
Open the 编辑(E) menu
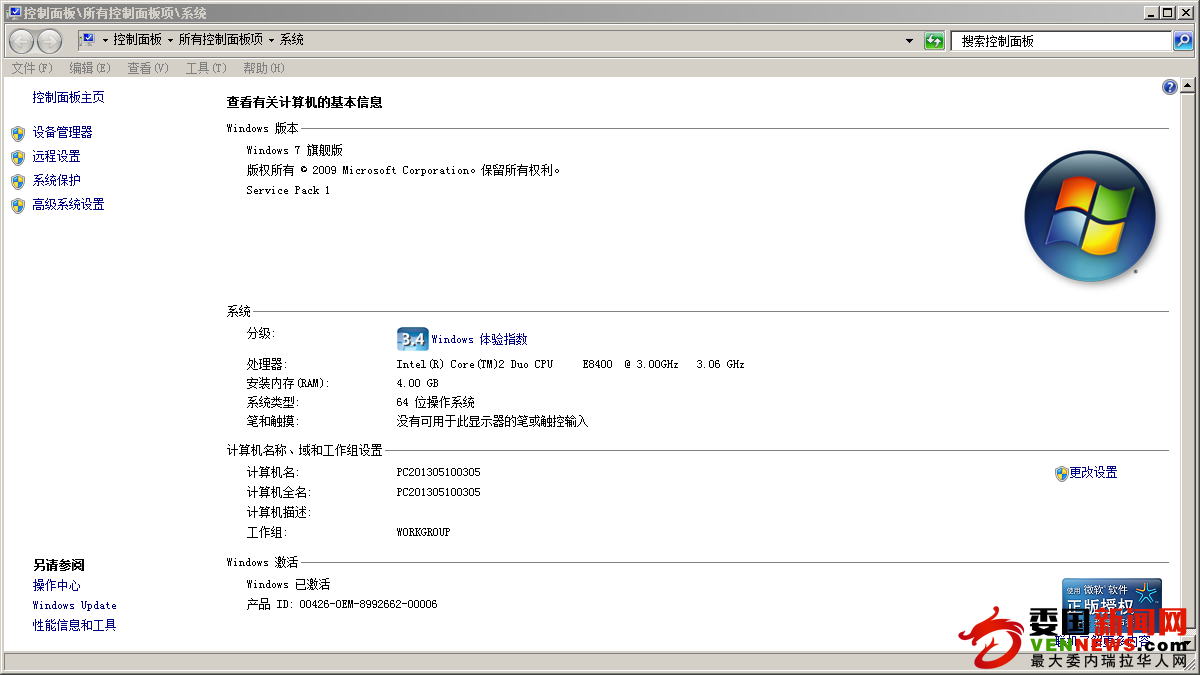pyautogui.click(x=90, y=68)
